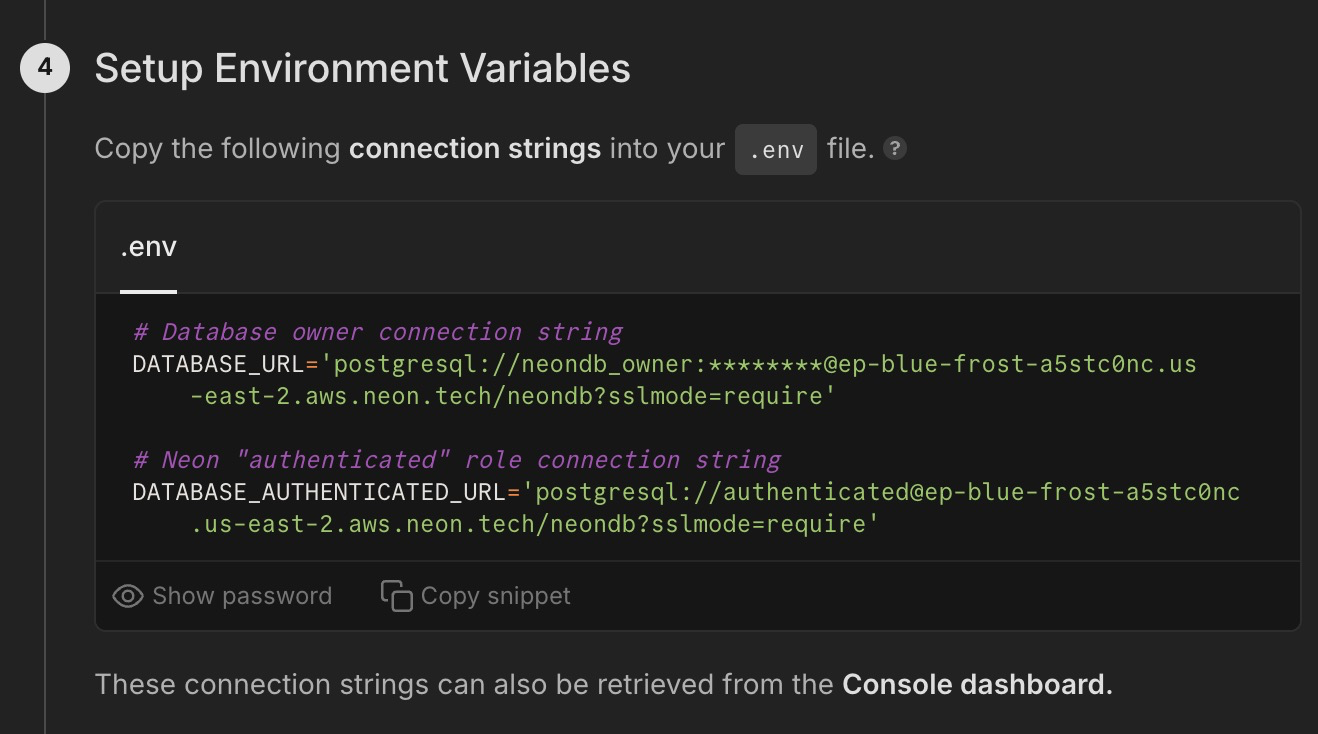Click the wrapped line starting with -east-2.aws
This screenshot has height=734, width=1318.
[x=512, y=396]
